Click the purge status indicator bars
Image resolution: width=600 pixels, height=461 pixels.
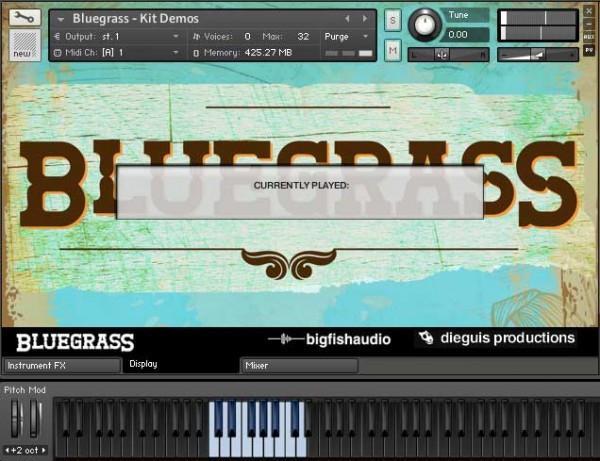tap(349, 53)
